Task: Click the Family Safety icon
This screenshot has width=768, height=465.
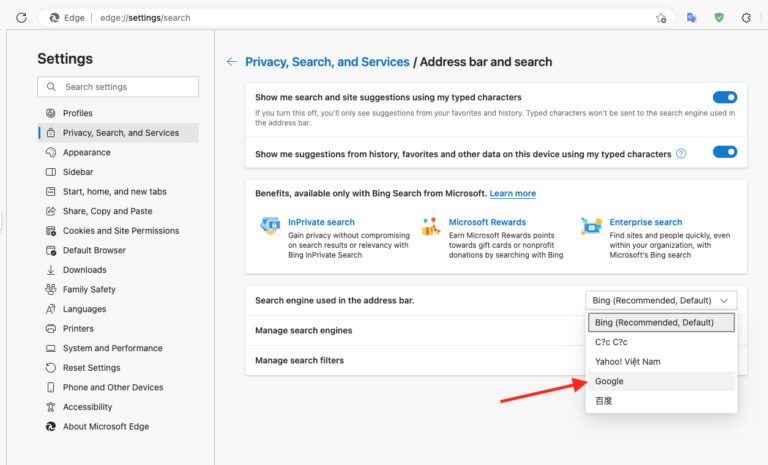Action: 50,290
